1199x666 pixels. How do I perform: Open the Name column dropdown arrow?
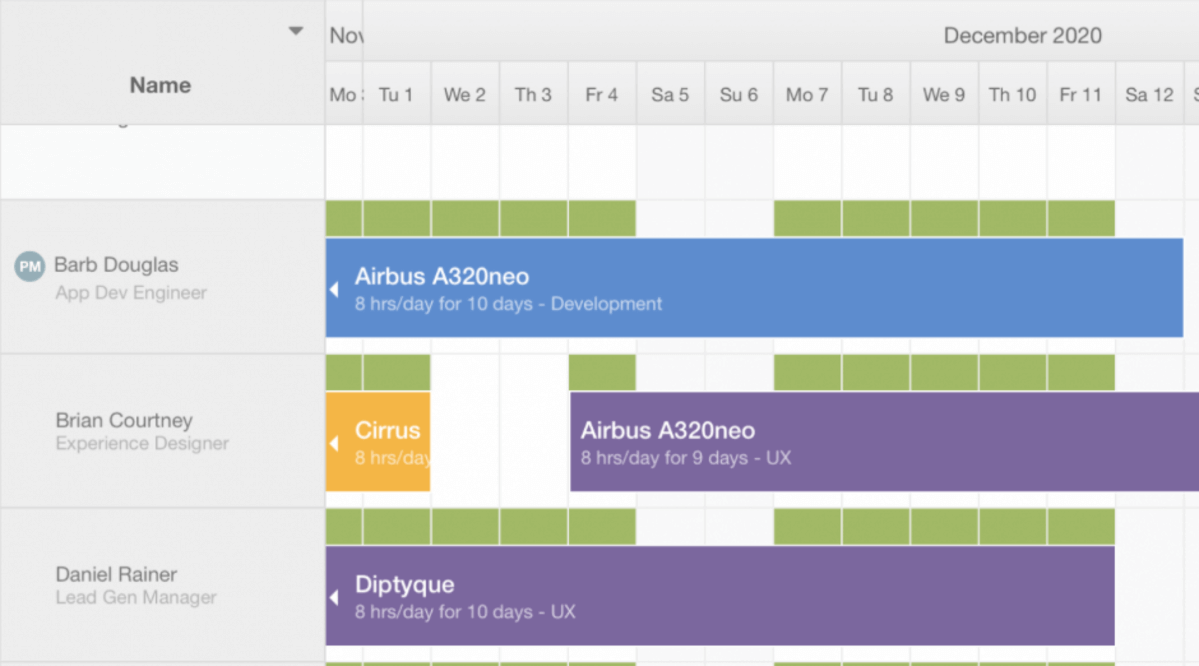coord(296,31)
